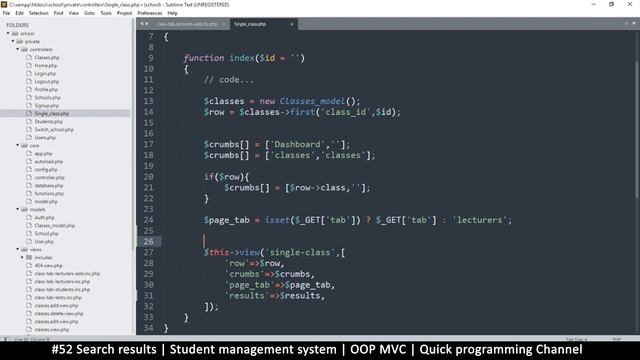Close the class-tab-lecturers-add.inc.php tab
The width and height of the screenshot is (640, 360).
224,24
